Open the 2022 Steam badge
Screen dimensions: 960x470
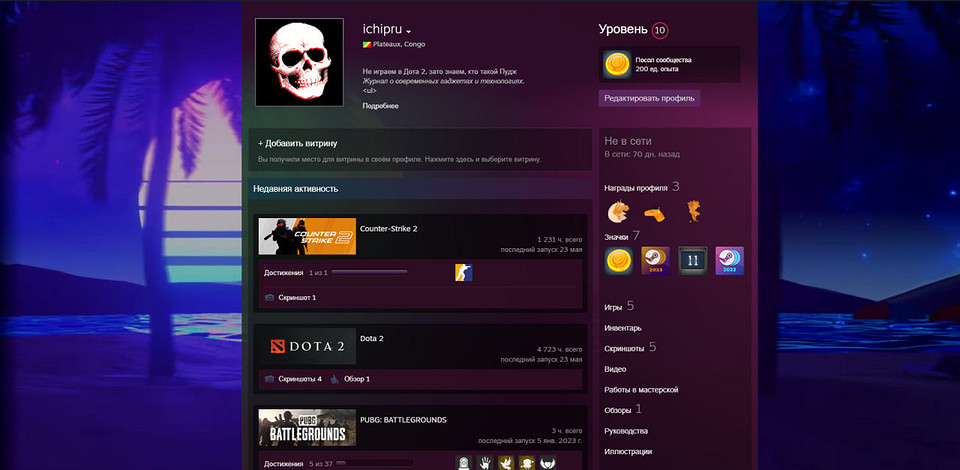tap(729, 261)
